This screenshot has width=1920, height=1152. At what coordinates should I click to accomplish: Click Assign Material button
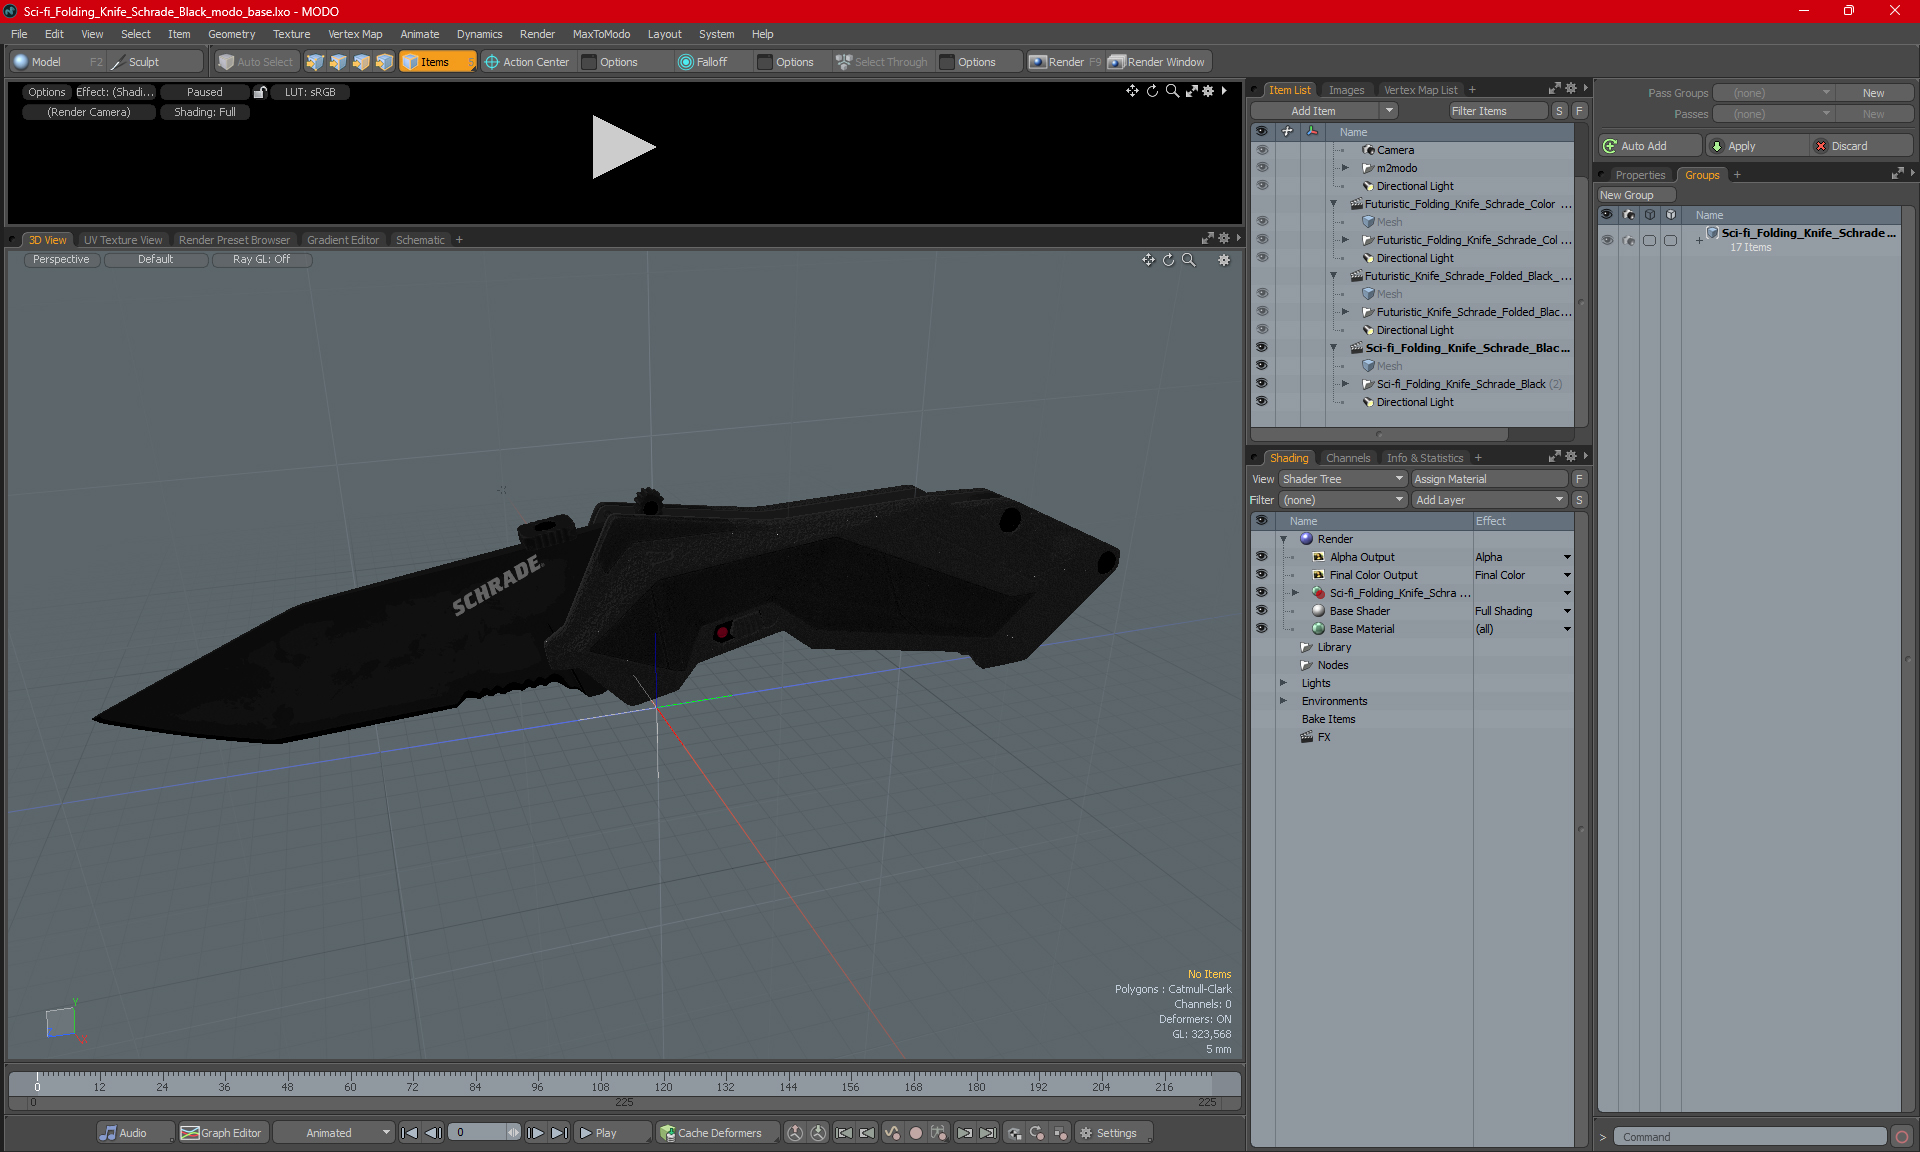[1489, 479]
